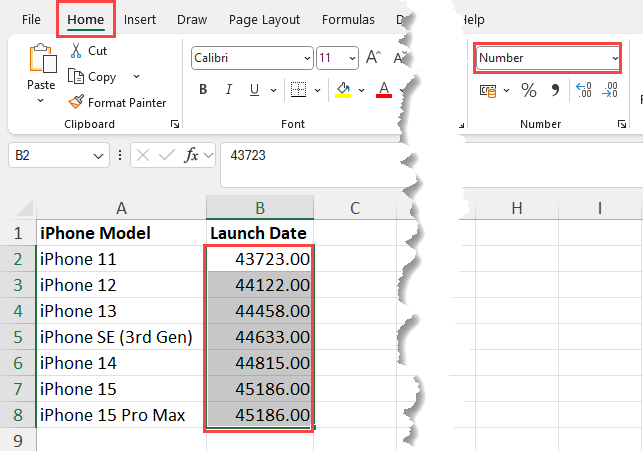Screen dimensions: 643x451
Task: Select cell containing iPhone 11
Action: coord(121,259)
